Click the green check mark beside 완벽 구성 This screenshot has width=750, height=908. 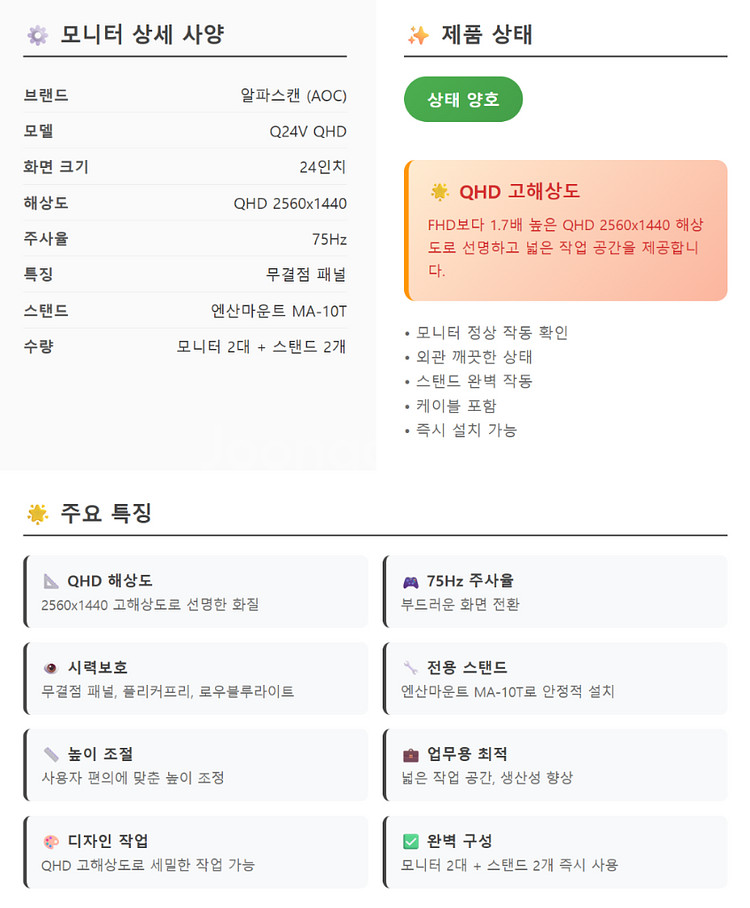click(411, 841)
